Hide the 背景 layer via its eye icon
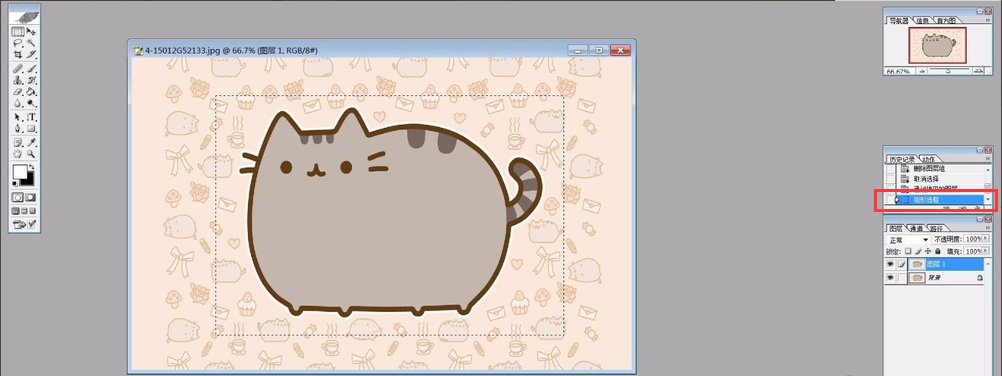Image resolution: width=1002 pixels, height=376 pixels. (890, 278)
